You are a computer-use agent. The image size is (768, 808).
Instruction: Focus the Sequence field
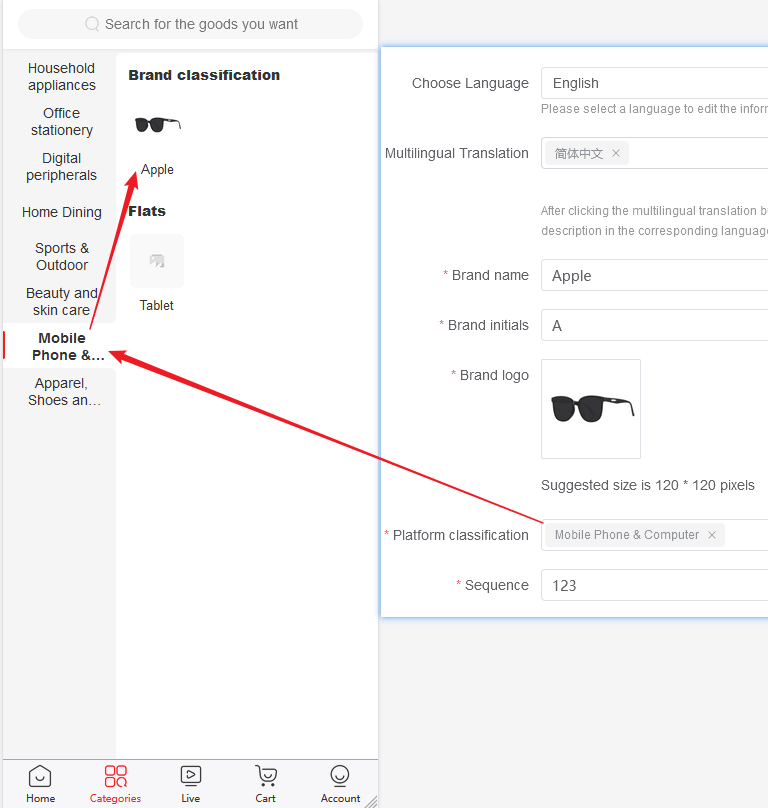(x=655, y=585)
